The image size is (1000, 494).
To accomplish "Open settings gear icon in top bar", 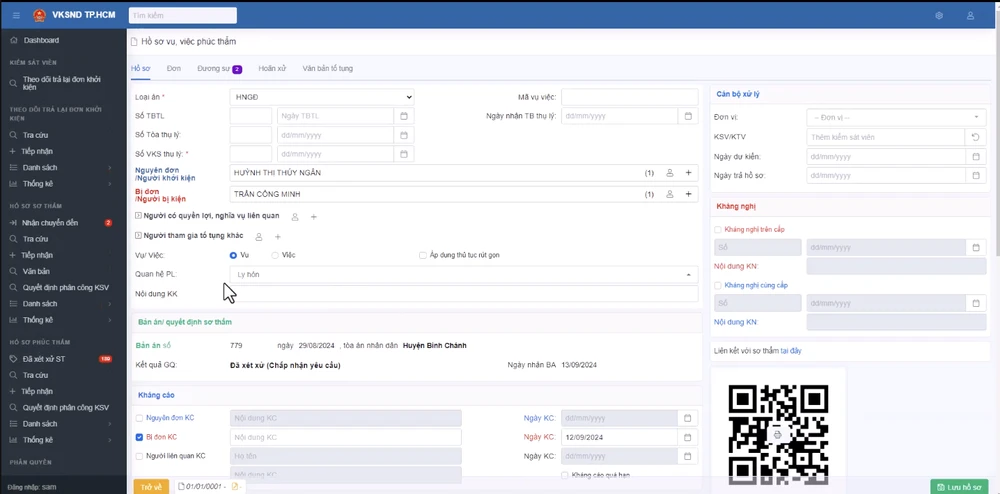I will [939, 16].
